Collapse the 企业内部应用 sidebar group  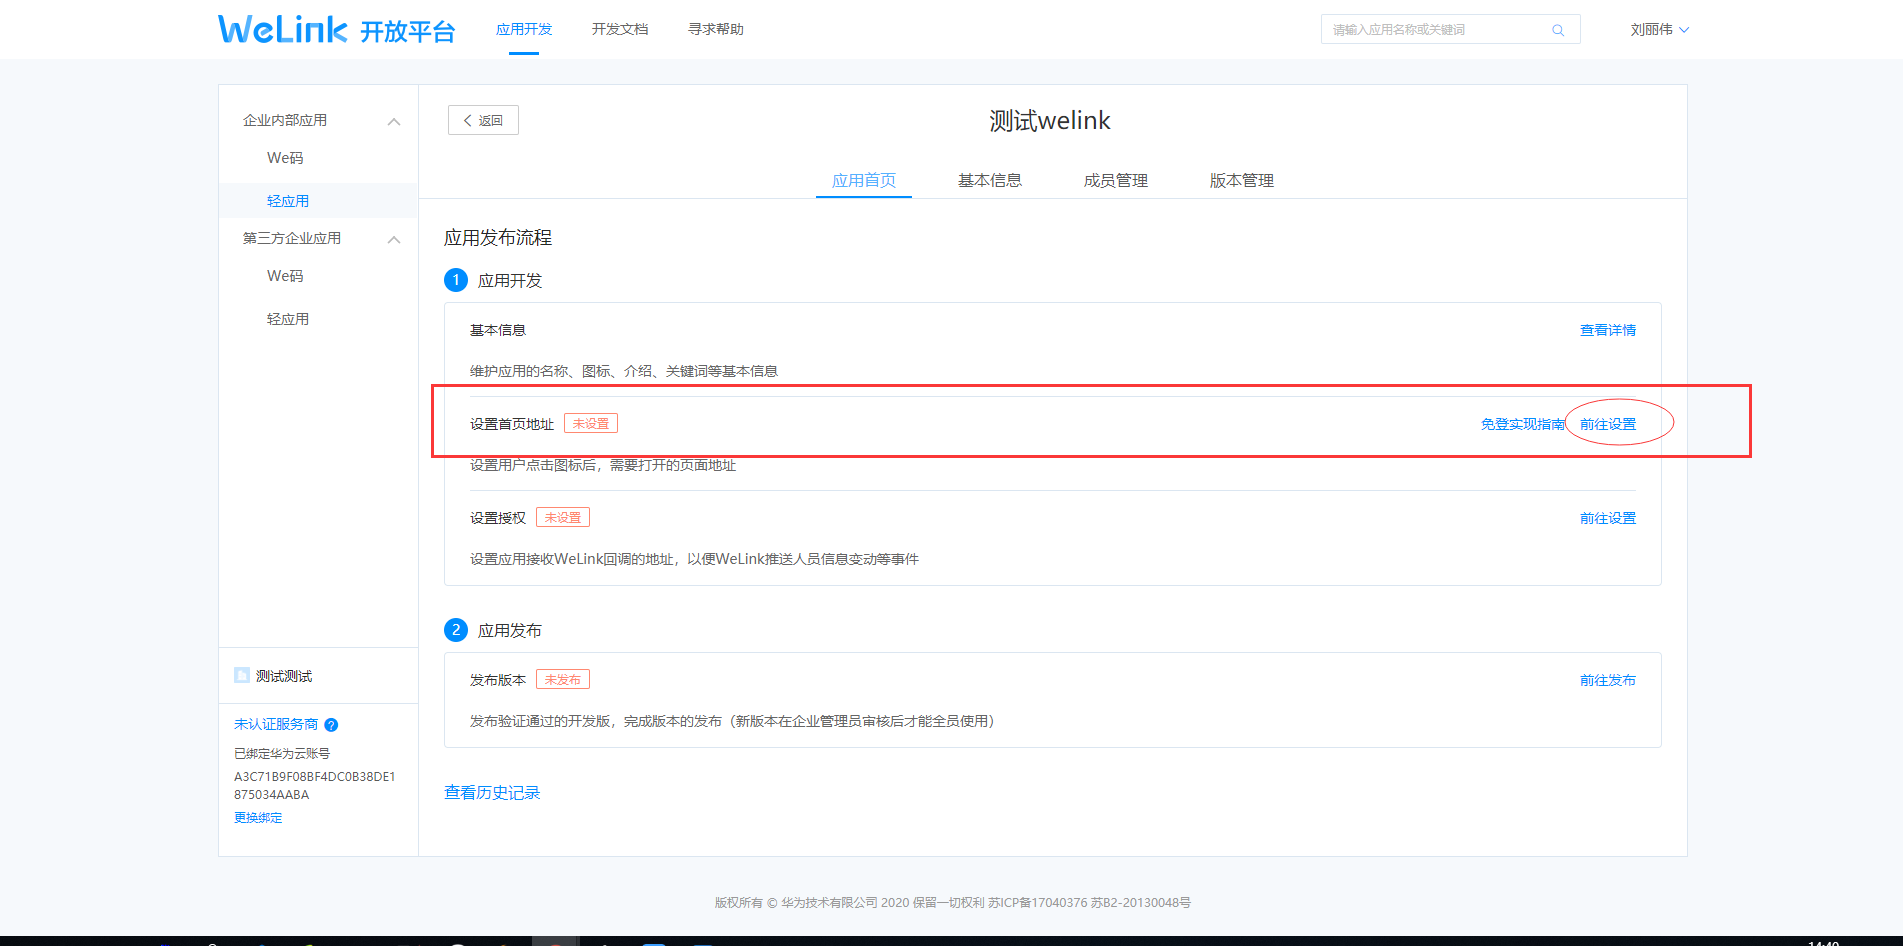394,121
